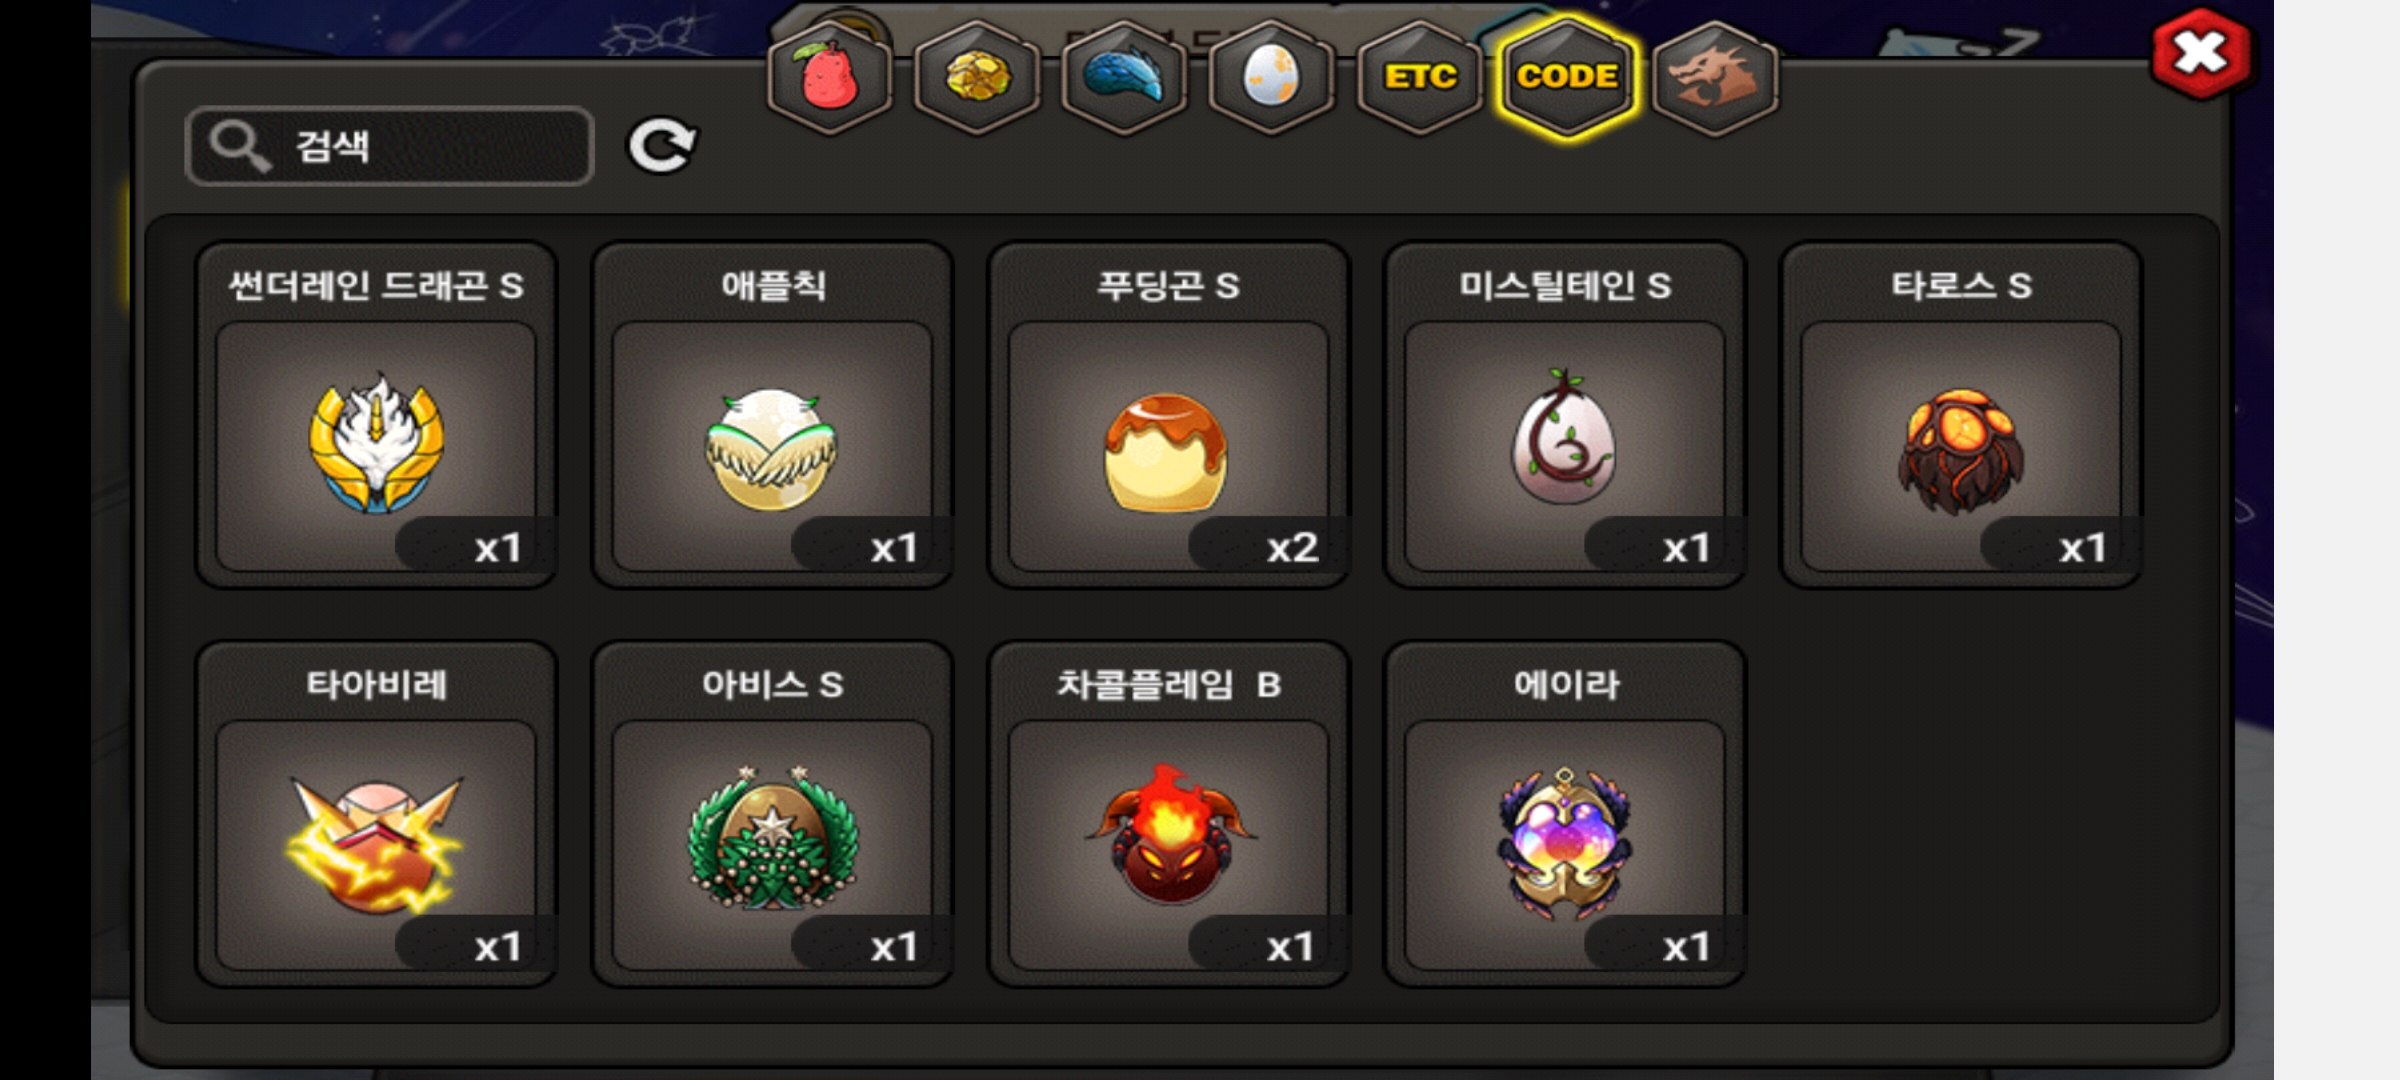Close the inventory with the red X
Viewport: 2400px width, 1080px height.
[2200, 53]
